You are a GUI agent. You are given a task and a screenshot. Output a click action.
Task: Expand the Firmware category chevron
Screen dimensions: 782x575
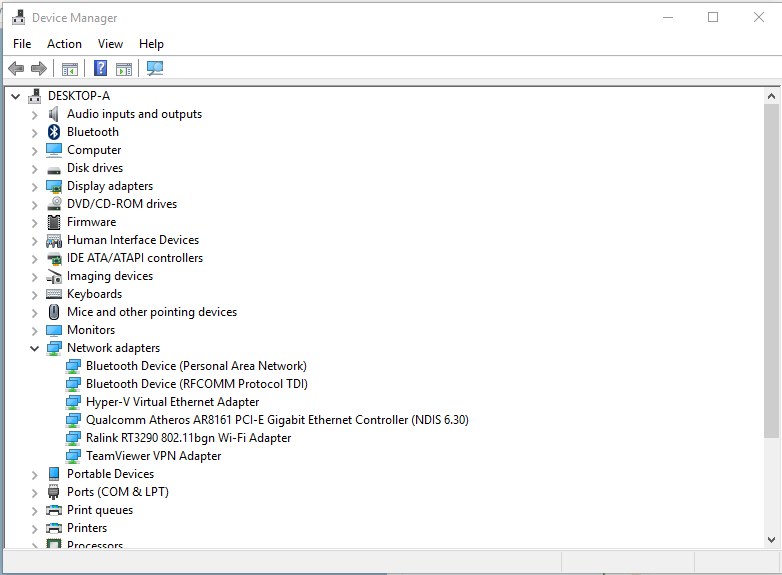tap(34, 223)
